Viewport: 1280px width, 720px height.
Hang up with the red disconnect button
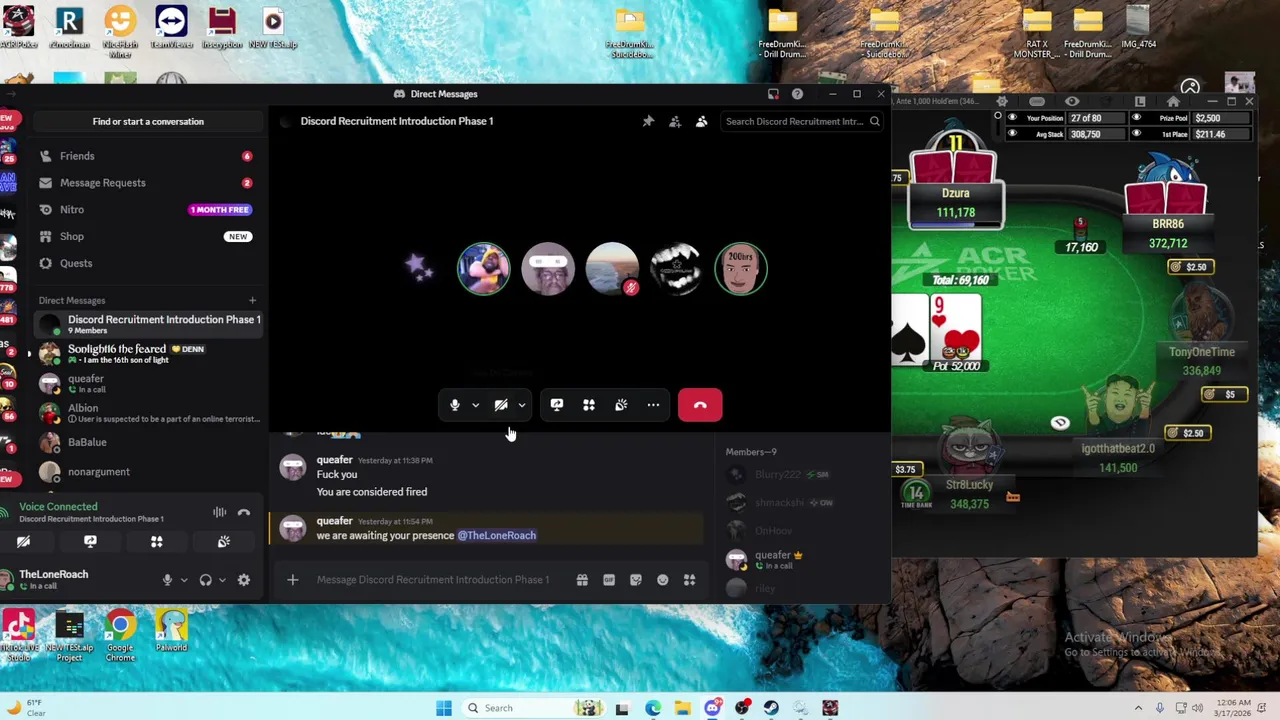tap(700, 405)
